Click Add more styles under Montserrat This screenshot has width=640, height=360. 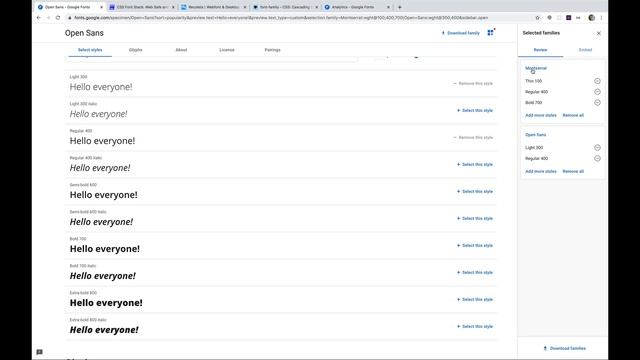click(541, 115)
